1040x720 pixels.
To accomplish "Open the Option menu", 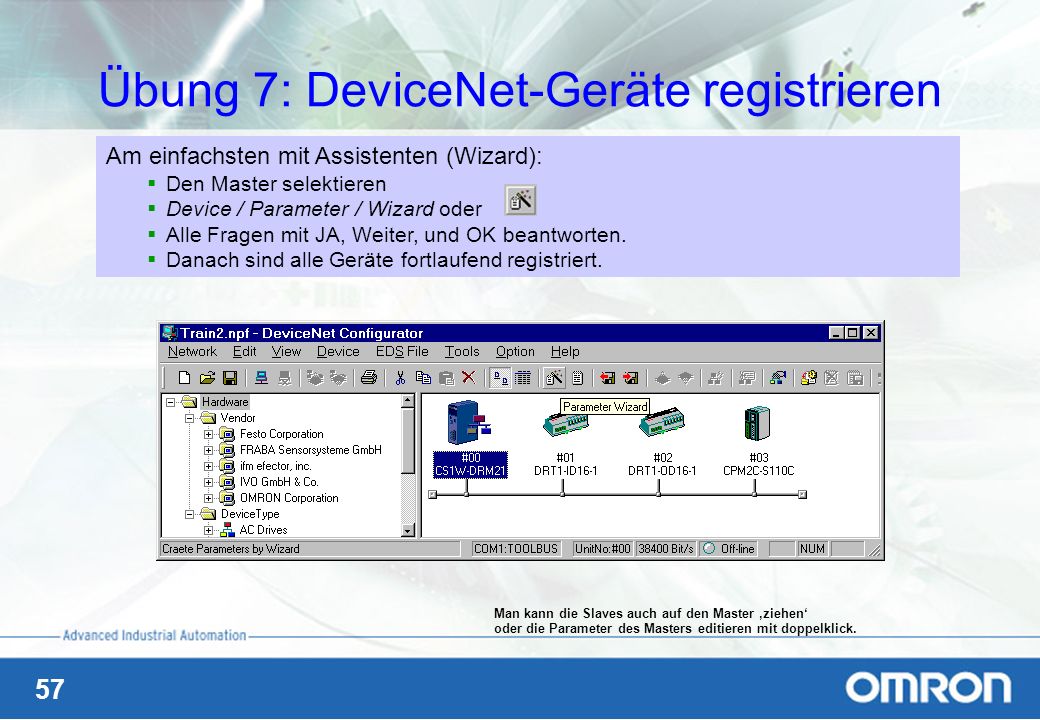I will pyautogui.click(x=515, y=351).
